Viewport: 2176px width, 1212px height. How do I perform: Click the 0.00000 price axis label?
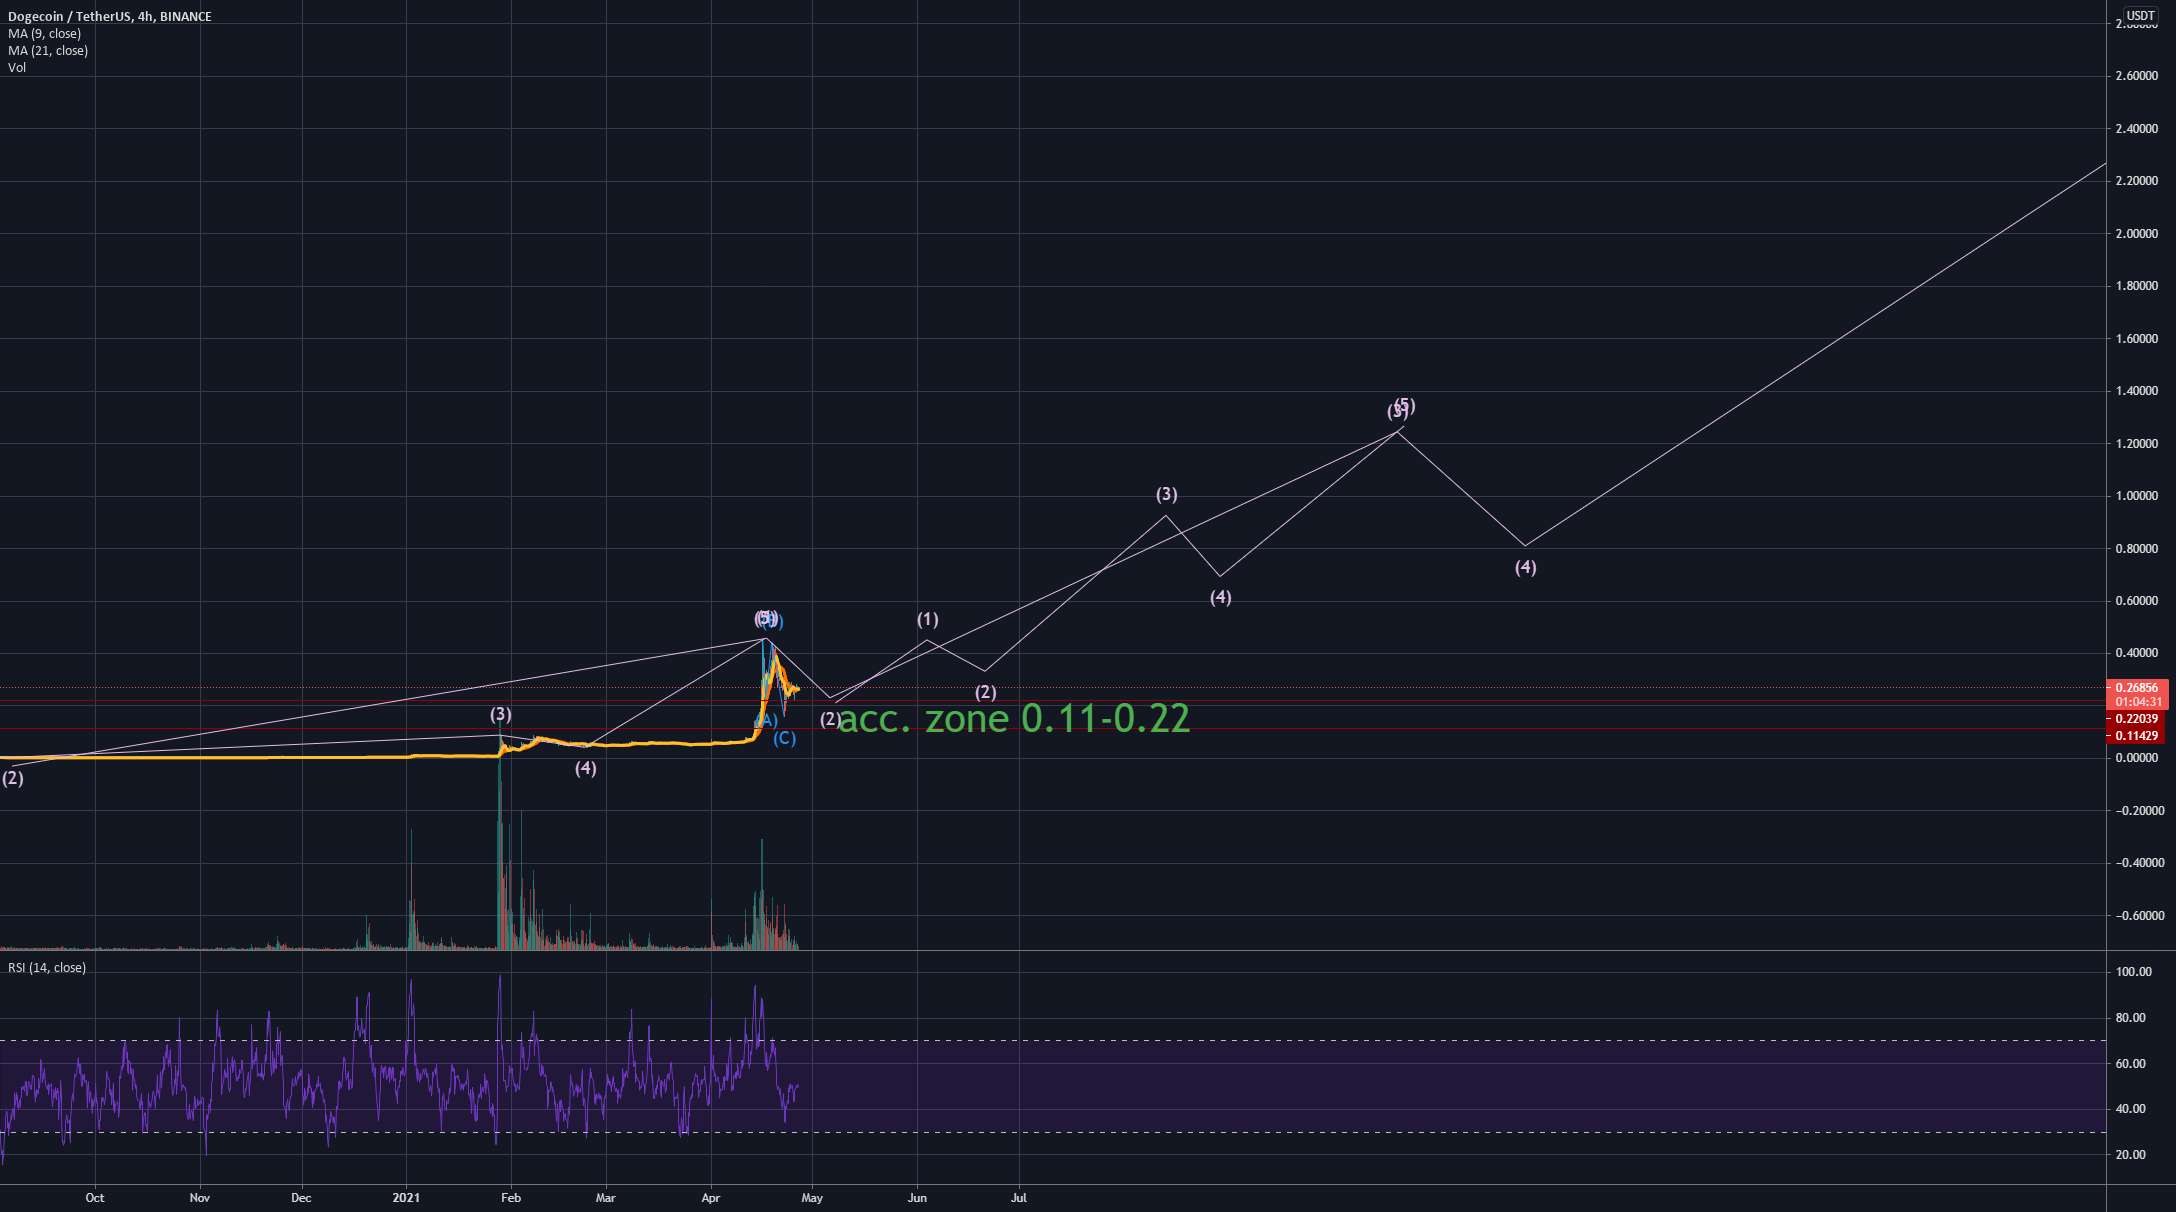[x=2137, y=758]
